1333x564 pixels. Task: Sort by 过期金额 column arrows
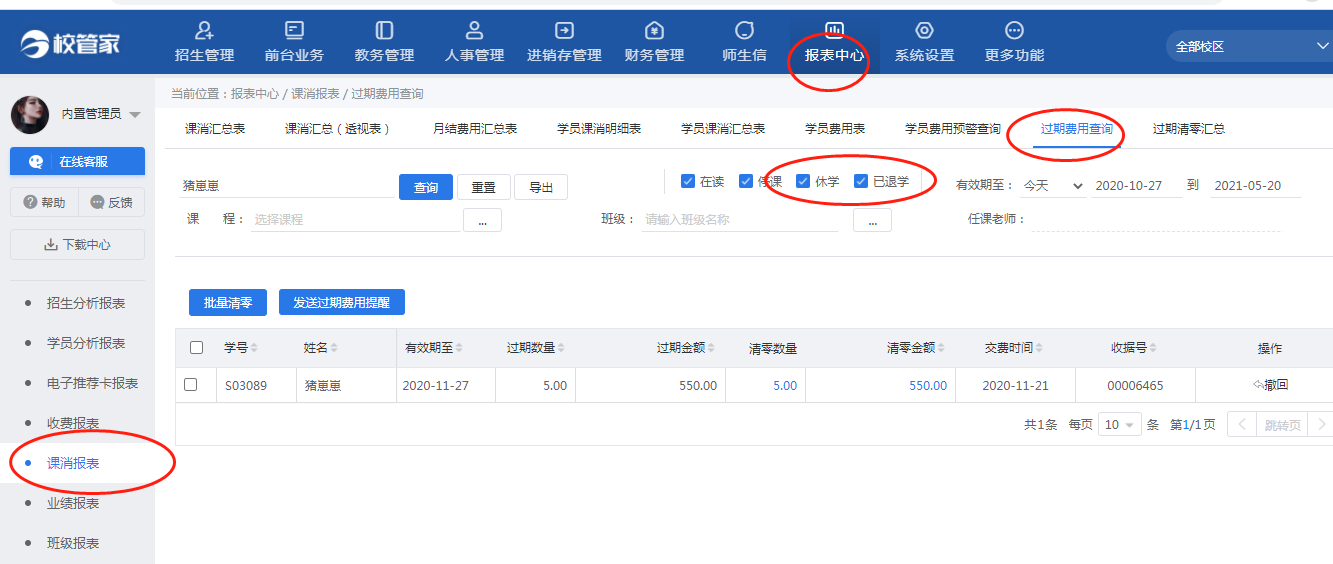click(x=712, y=348)
